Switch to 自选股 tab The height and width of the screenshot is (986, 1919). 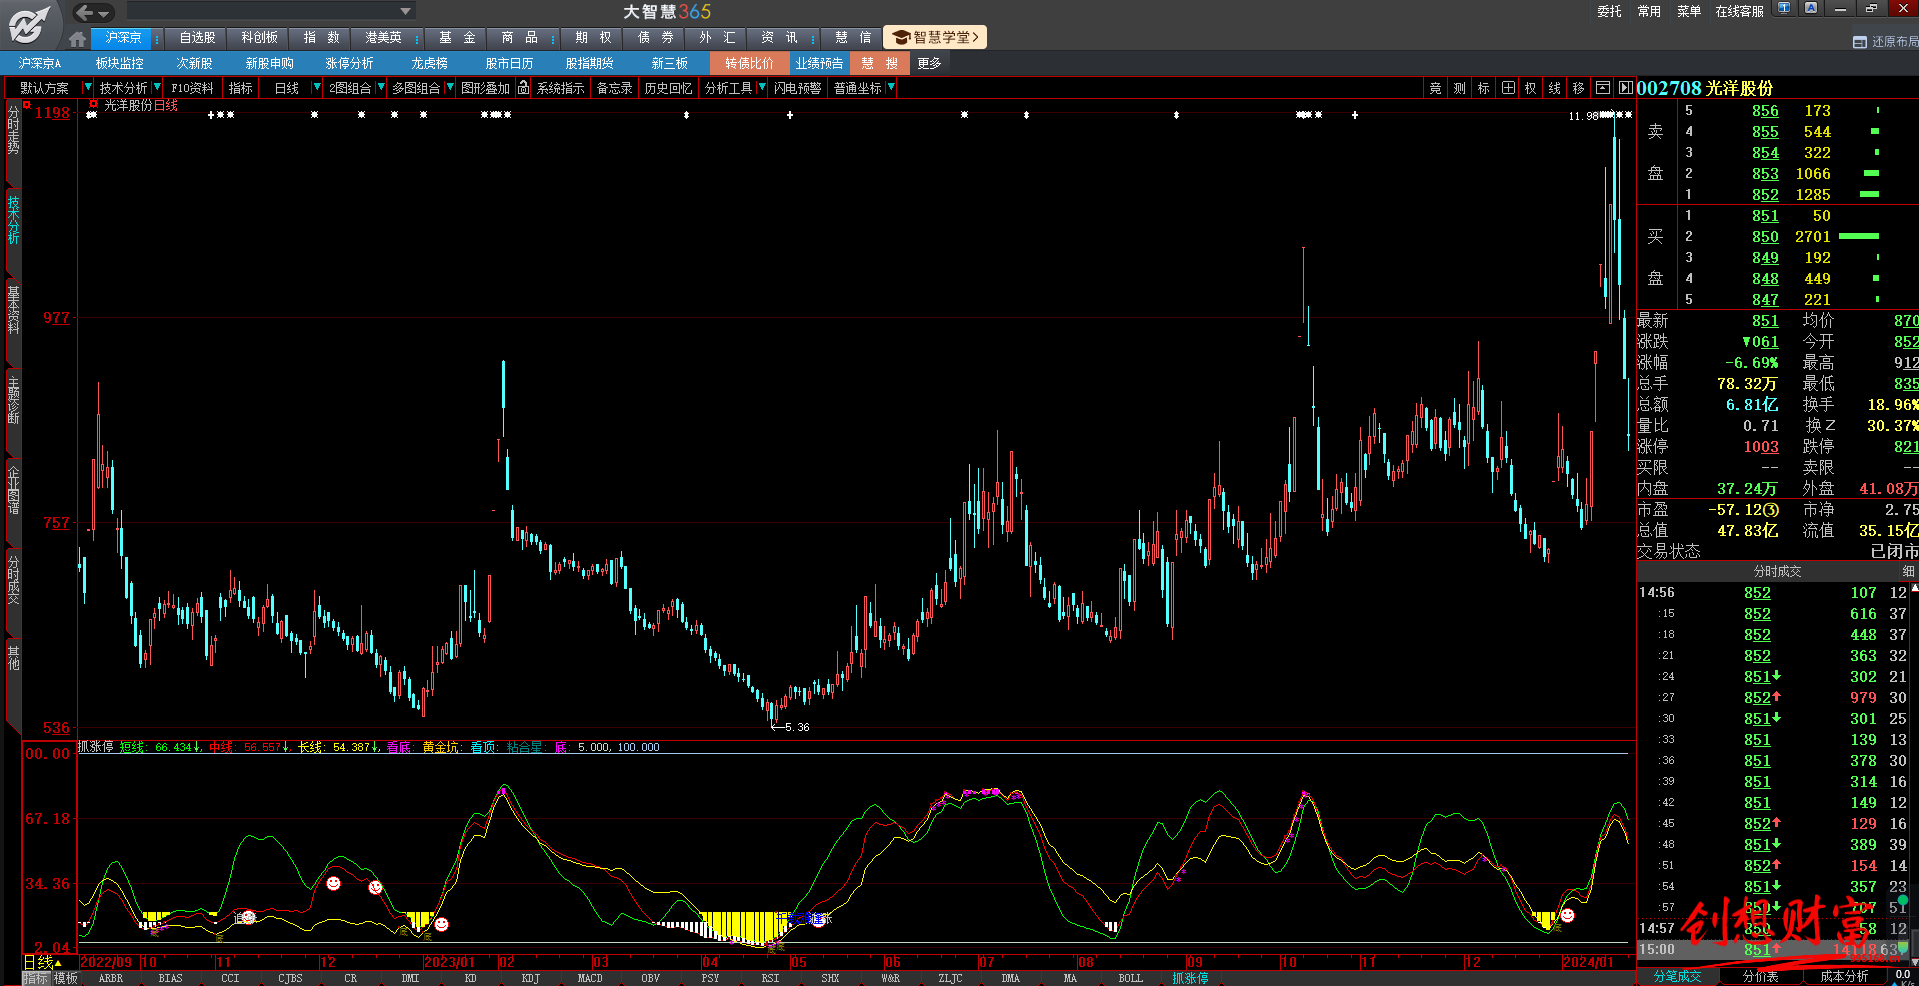point(197,38)
